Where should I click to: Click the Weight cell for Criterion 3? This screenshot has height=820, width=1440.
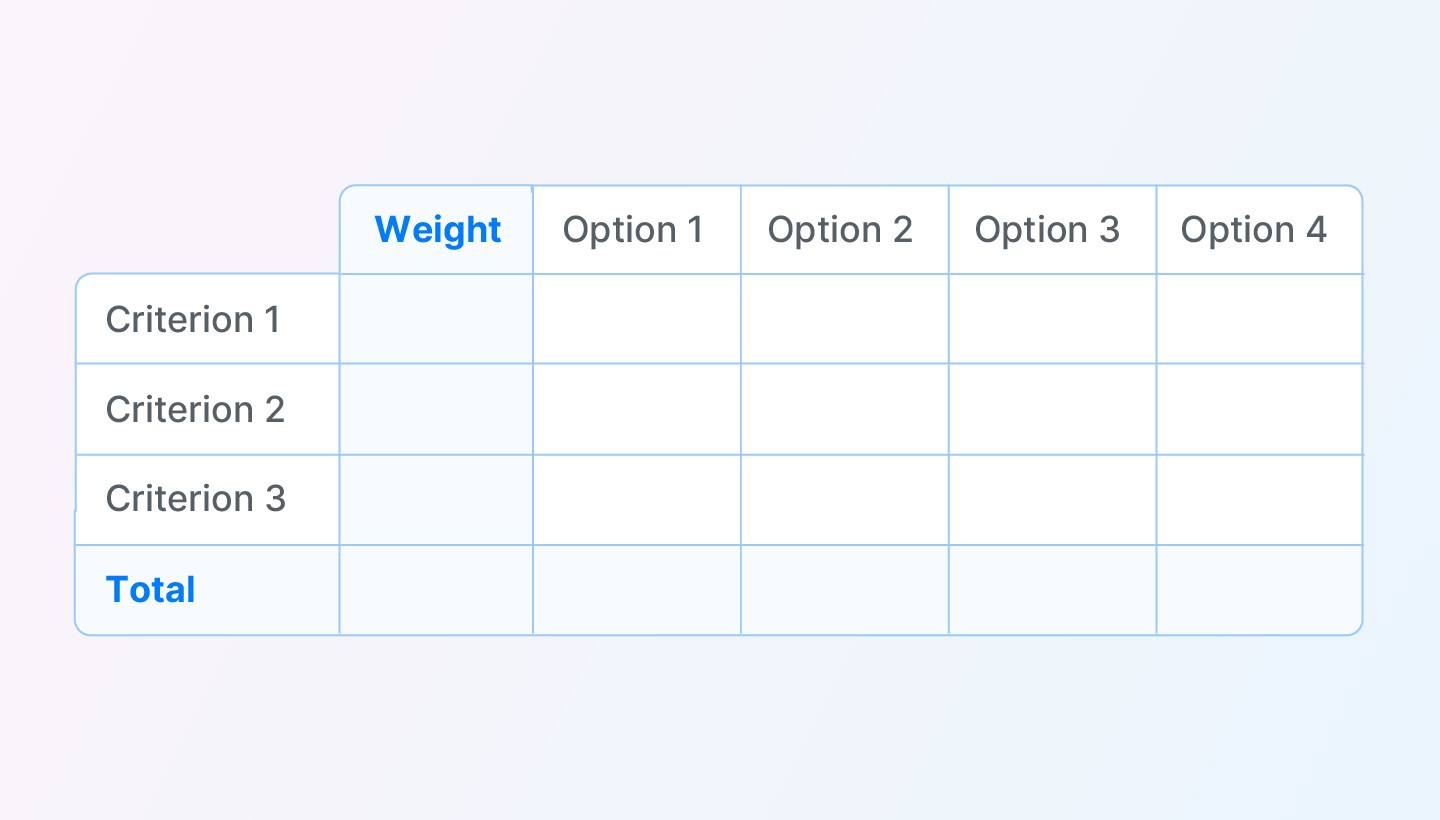[x=437, y=500]
